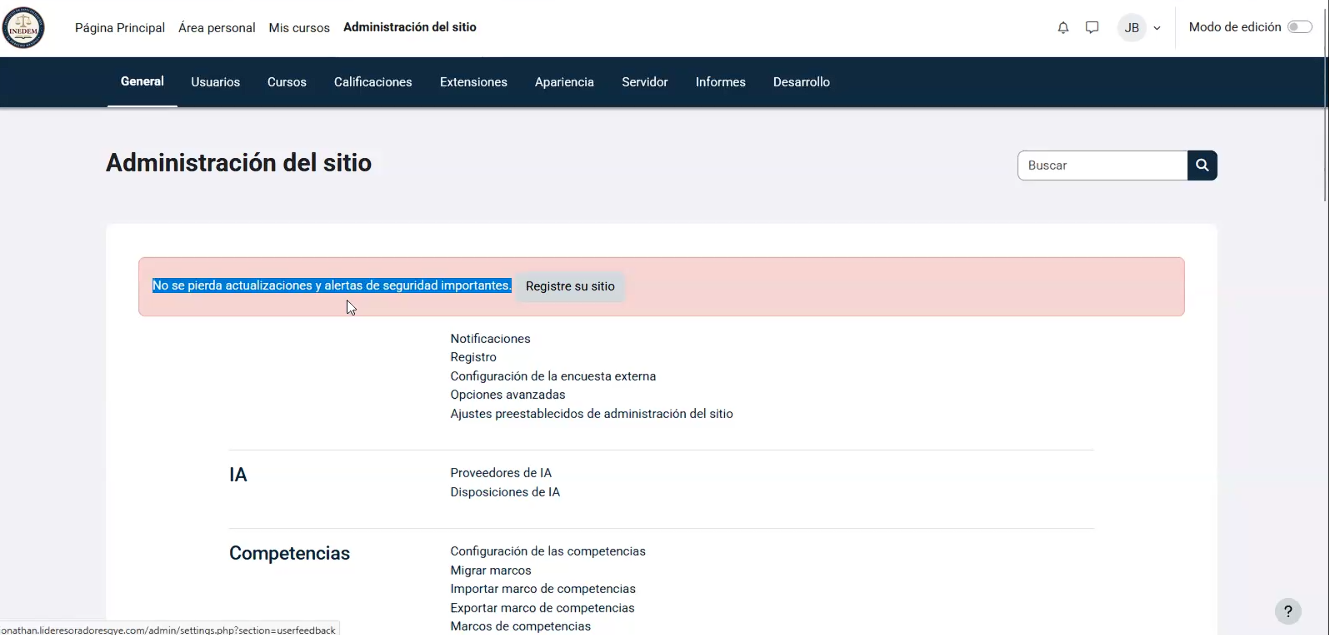This screenshot has height=635, width=1329.
Task: Open the help question mark button
Action: (1288, 612)
